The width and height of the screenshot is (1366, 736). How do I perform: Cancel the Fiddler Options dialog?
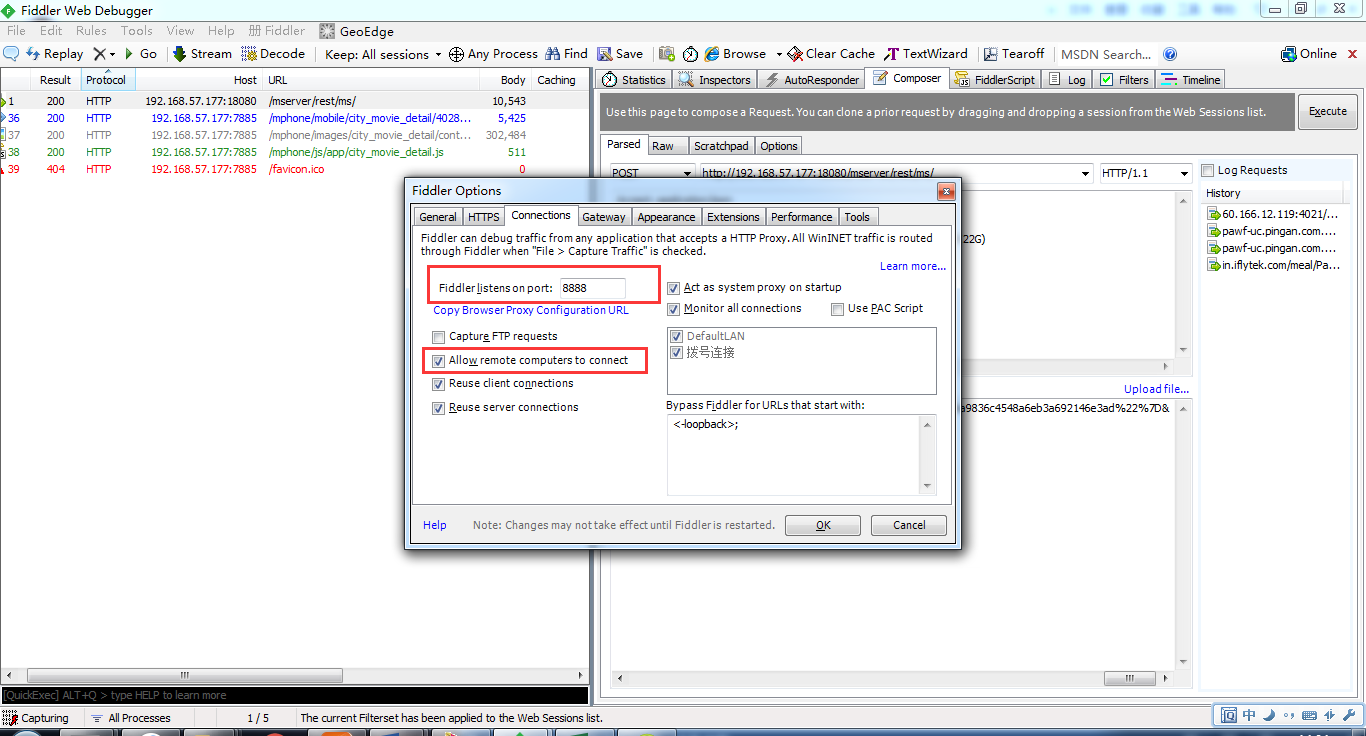pyautogui.click(x=909, y=525)
